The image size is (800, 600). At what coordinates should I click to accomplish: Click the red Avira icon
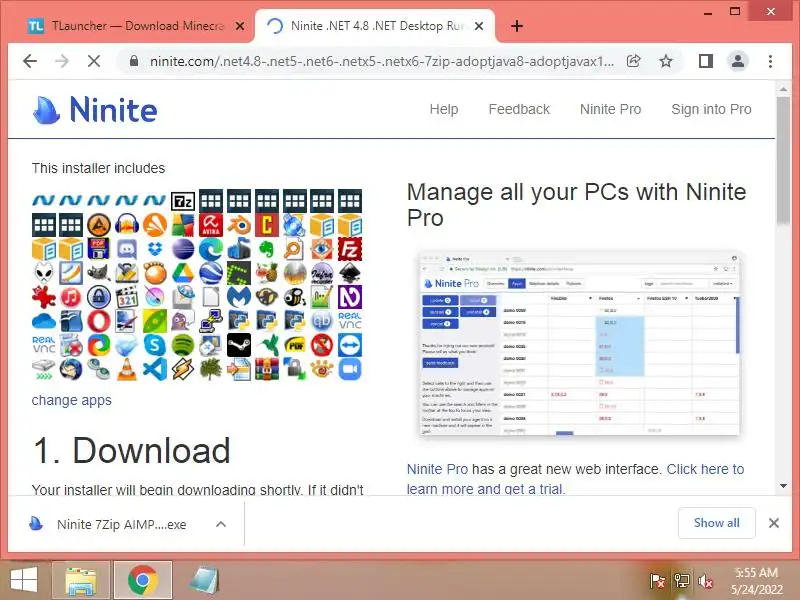211,225
